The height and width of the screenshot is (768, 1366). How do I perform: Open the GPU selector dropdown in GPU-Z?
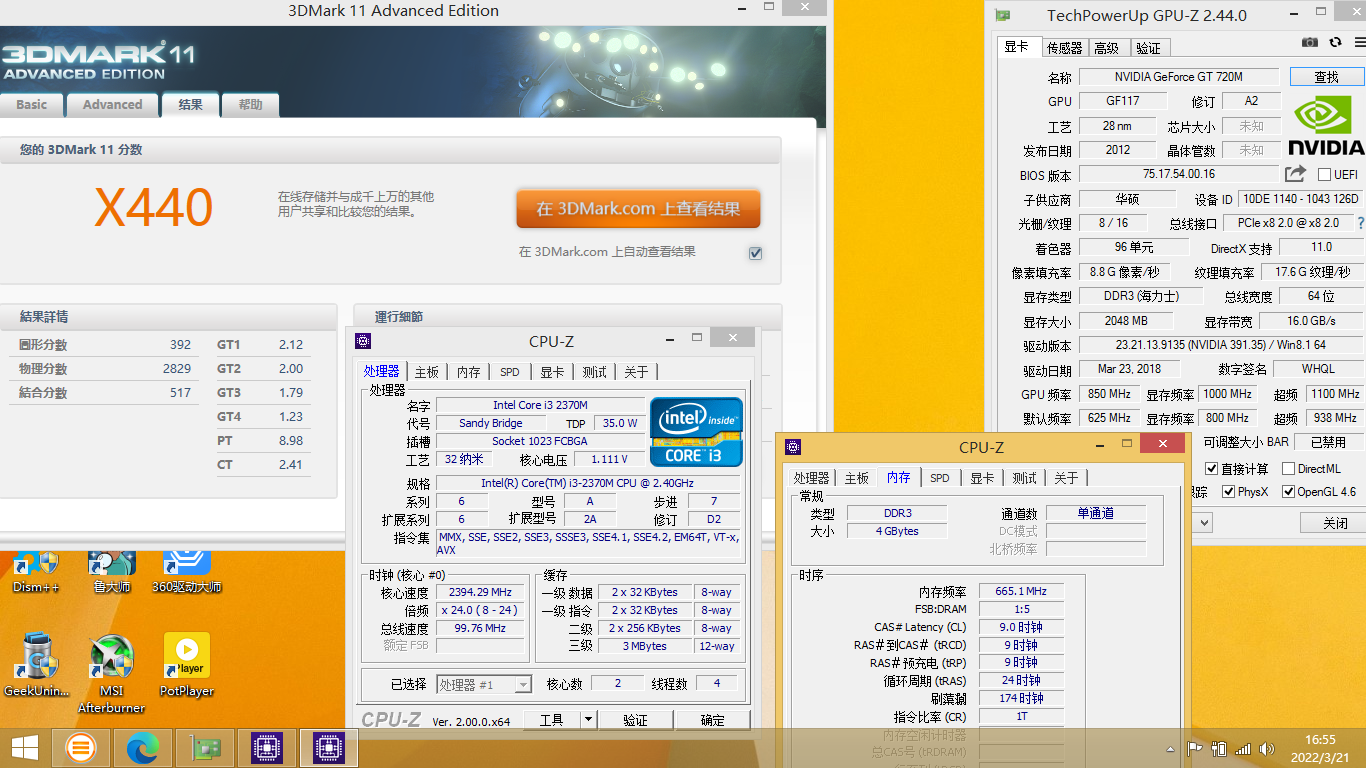(x=1204, y=522)
